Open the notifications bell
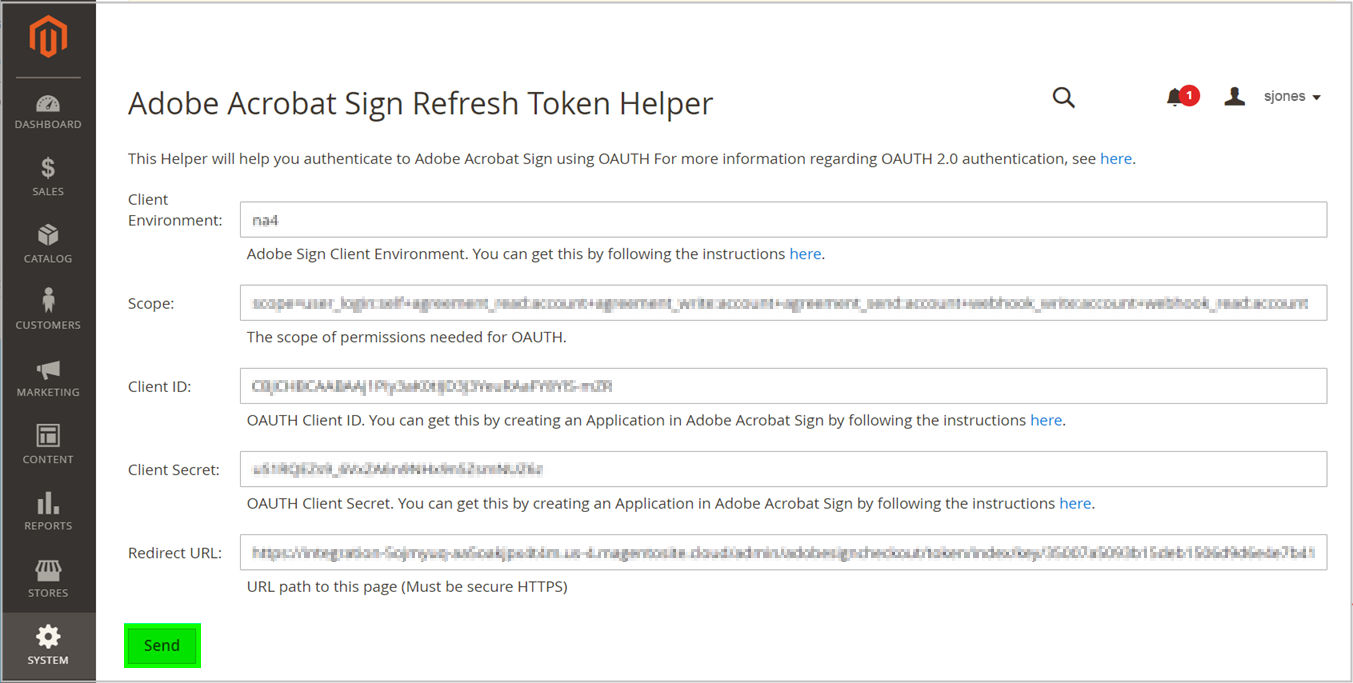Image resolution: width=1353 pixels, height=683 pixels. (1175, 97)
